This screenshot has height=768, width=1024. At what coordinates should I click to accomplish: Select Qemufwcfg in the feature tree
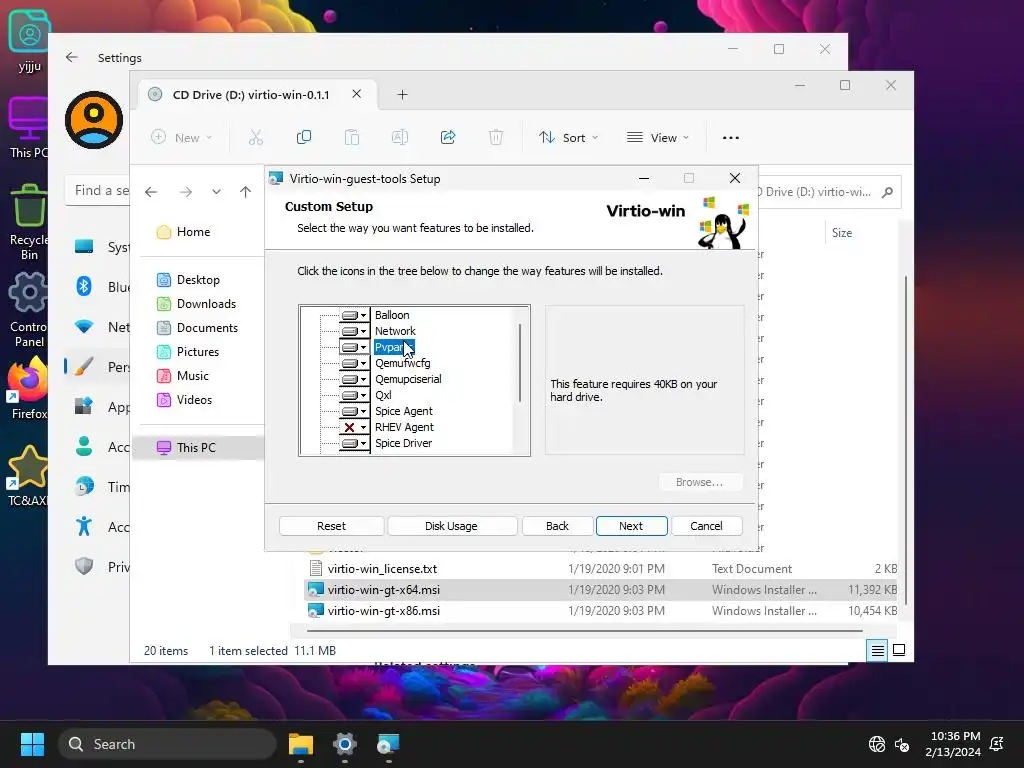[402, 363]
